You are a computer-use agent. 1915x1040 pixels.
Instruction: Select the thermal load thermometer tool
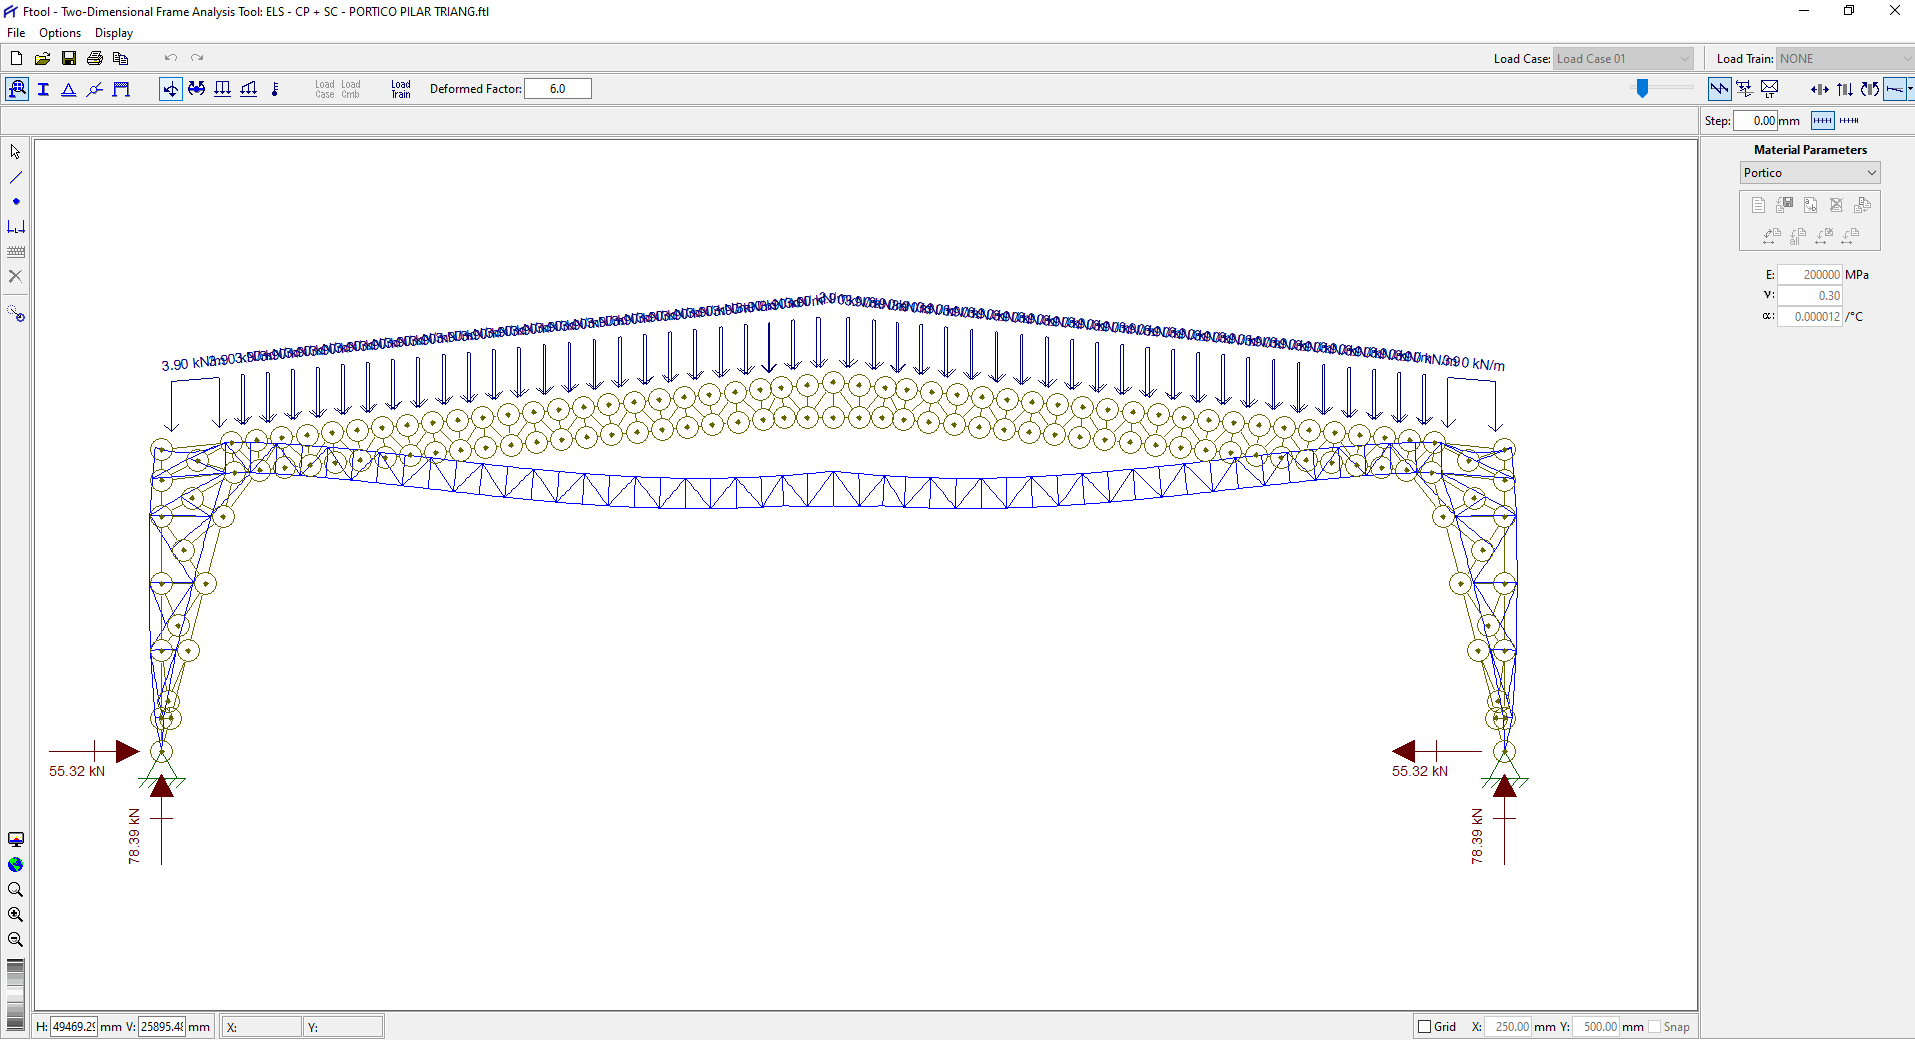click(x=275, y=89)
